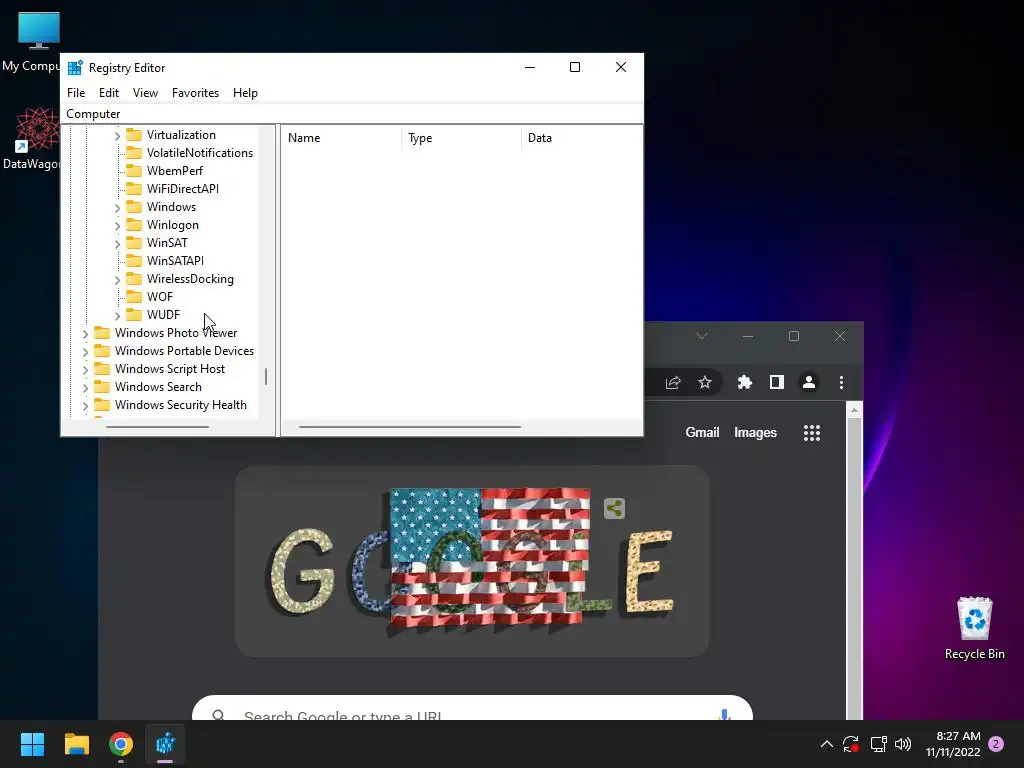1024x768 pixels.
Task: Open the Google apps grid icon
Action: (x=812, y=433)
